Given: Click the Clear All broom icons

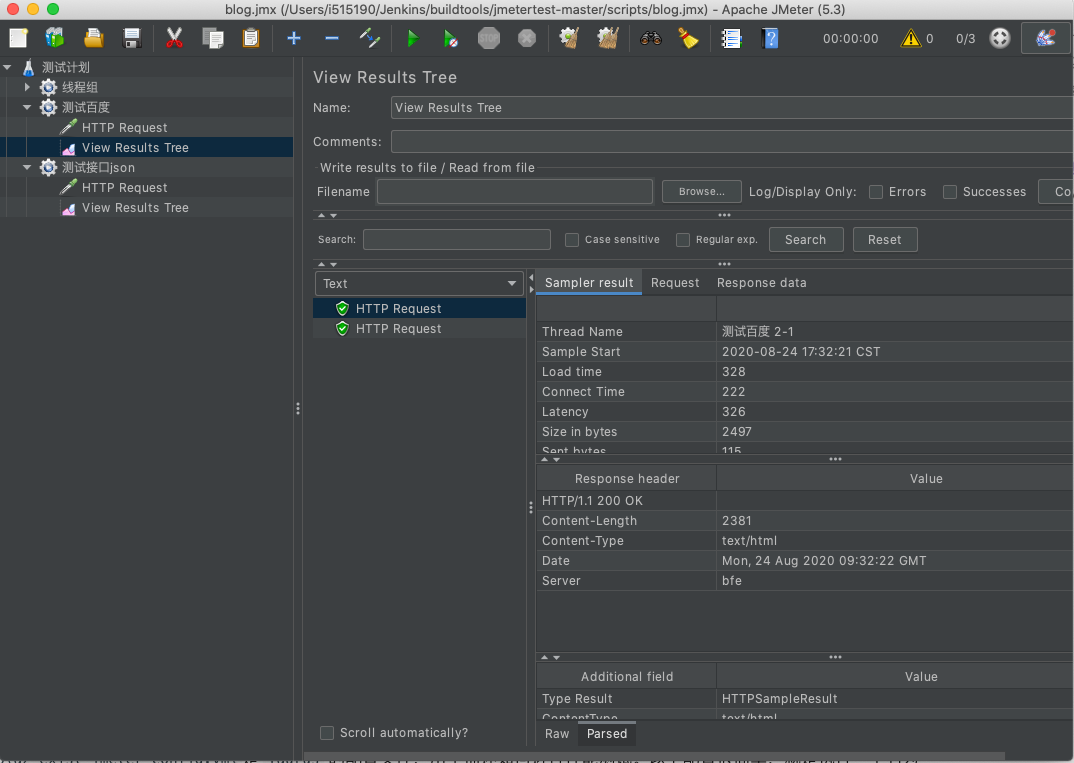Looking at the screenshot, I should 608,39.
